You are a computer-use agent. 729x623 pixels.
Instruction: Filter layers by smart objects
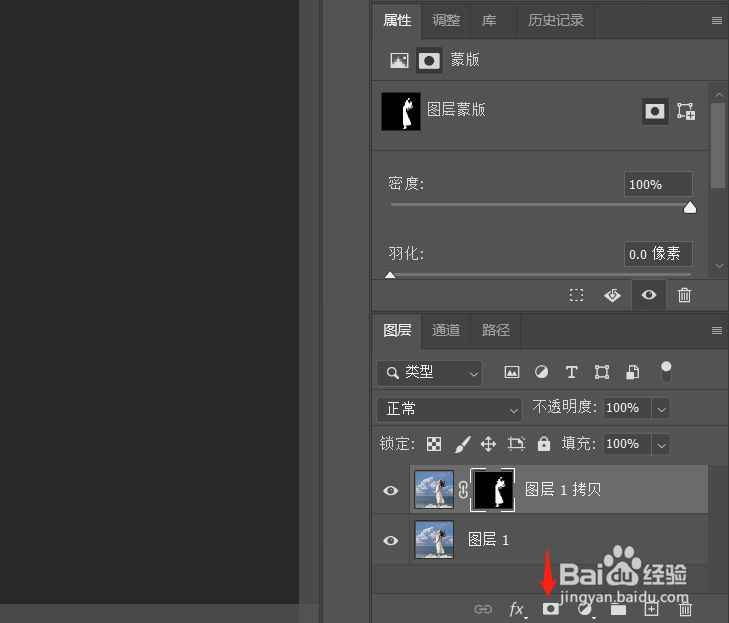point(632,372)
